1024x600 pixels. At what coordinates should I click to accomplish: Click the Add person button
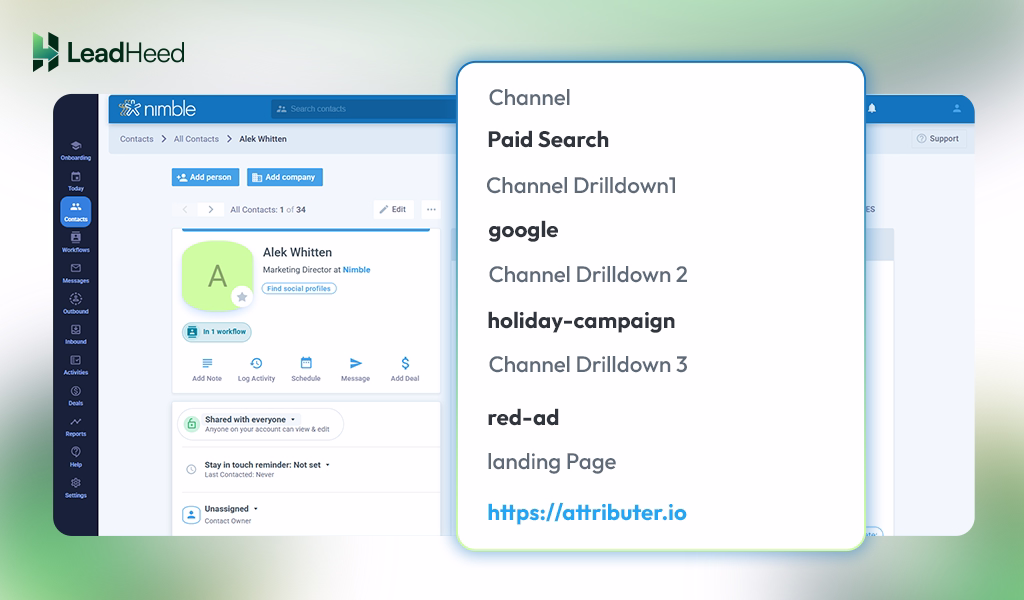[204, 177]
